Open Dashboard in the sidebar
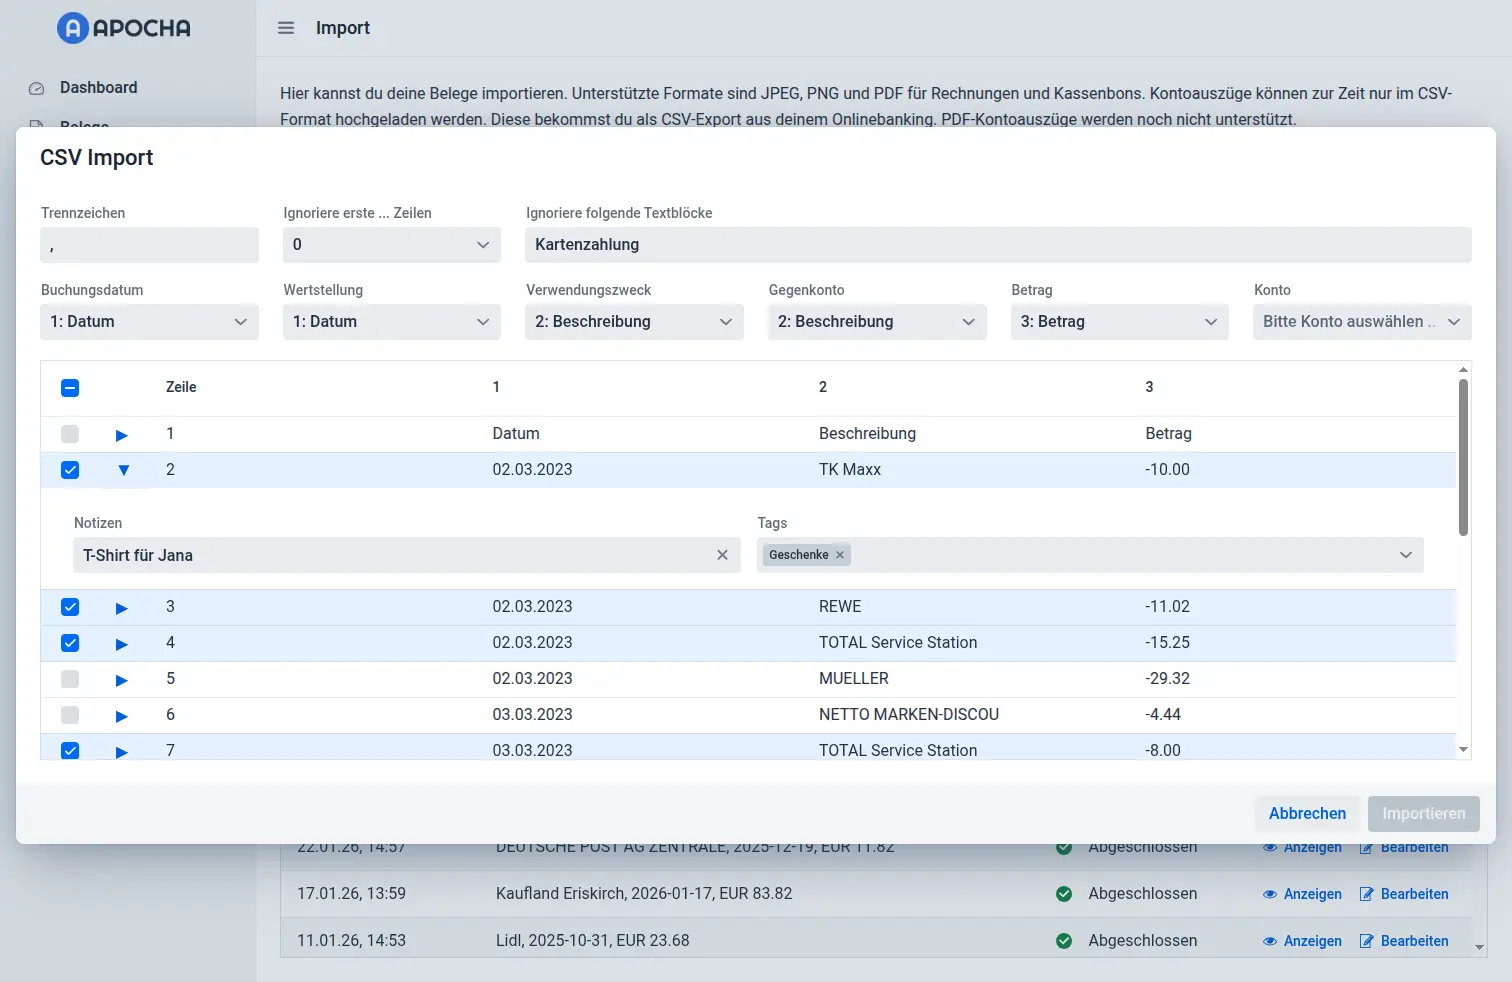This screenshot has height=982, width=1512. pos(98,88)
